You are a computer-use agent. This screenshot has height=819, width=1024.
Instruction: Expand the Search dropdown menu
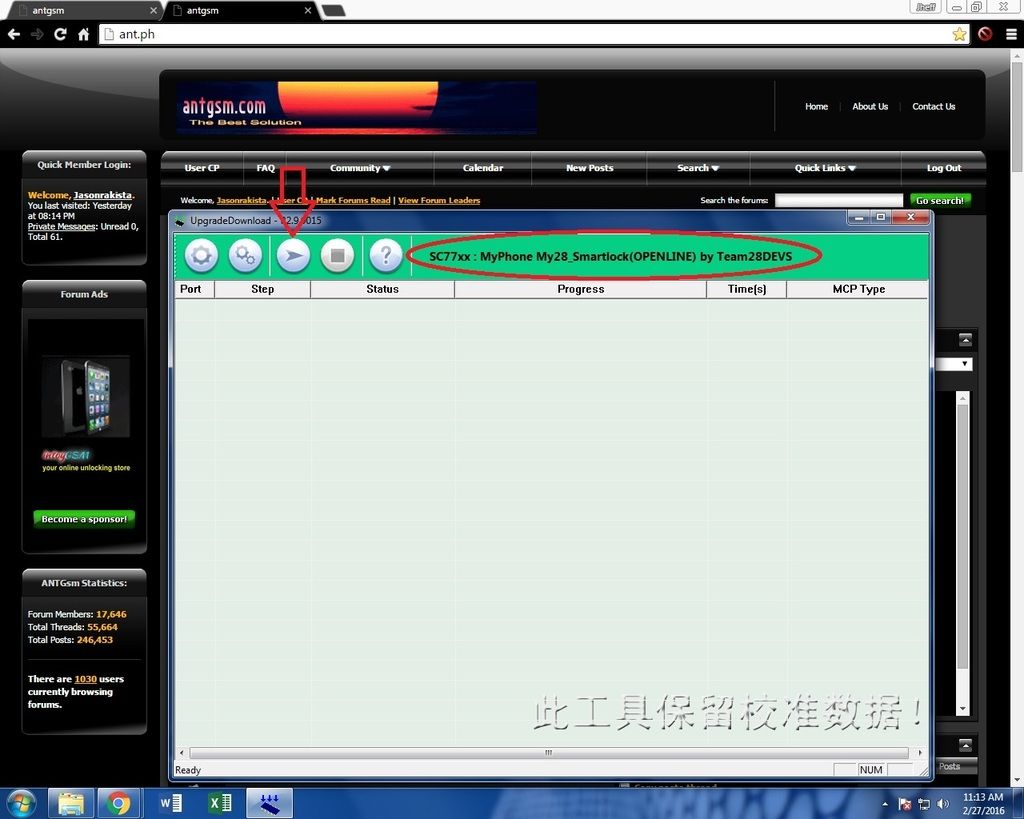tap(698, 168)
